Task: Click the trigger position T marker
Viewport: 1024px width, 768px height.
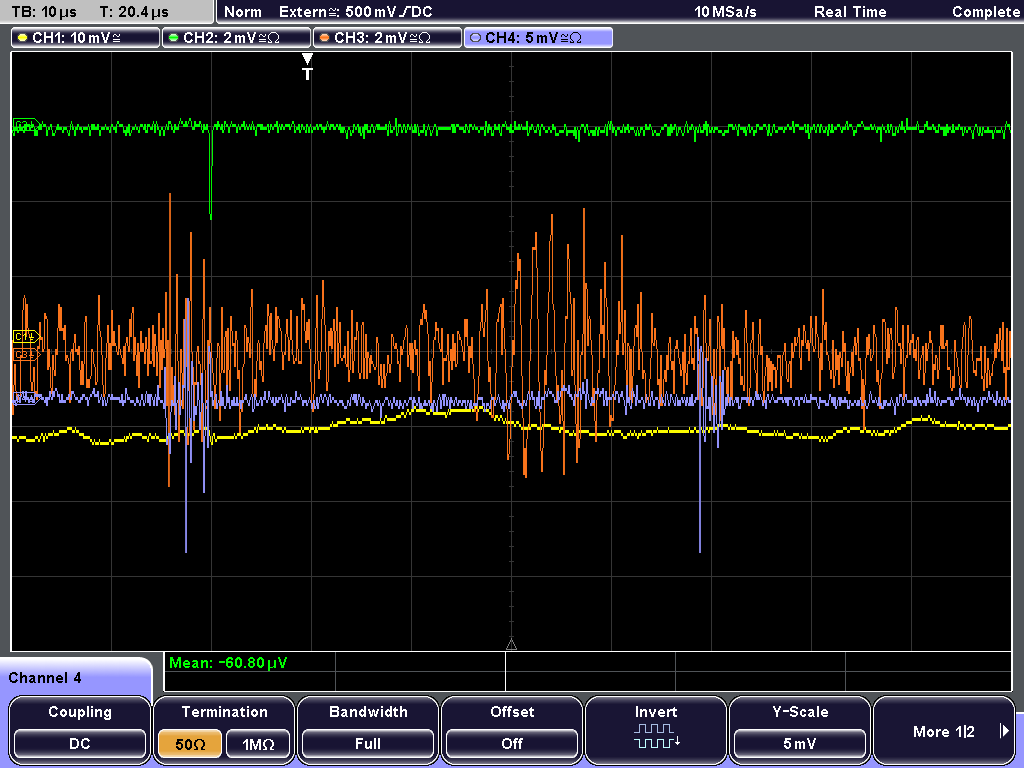Action: [x=307, y=67]
